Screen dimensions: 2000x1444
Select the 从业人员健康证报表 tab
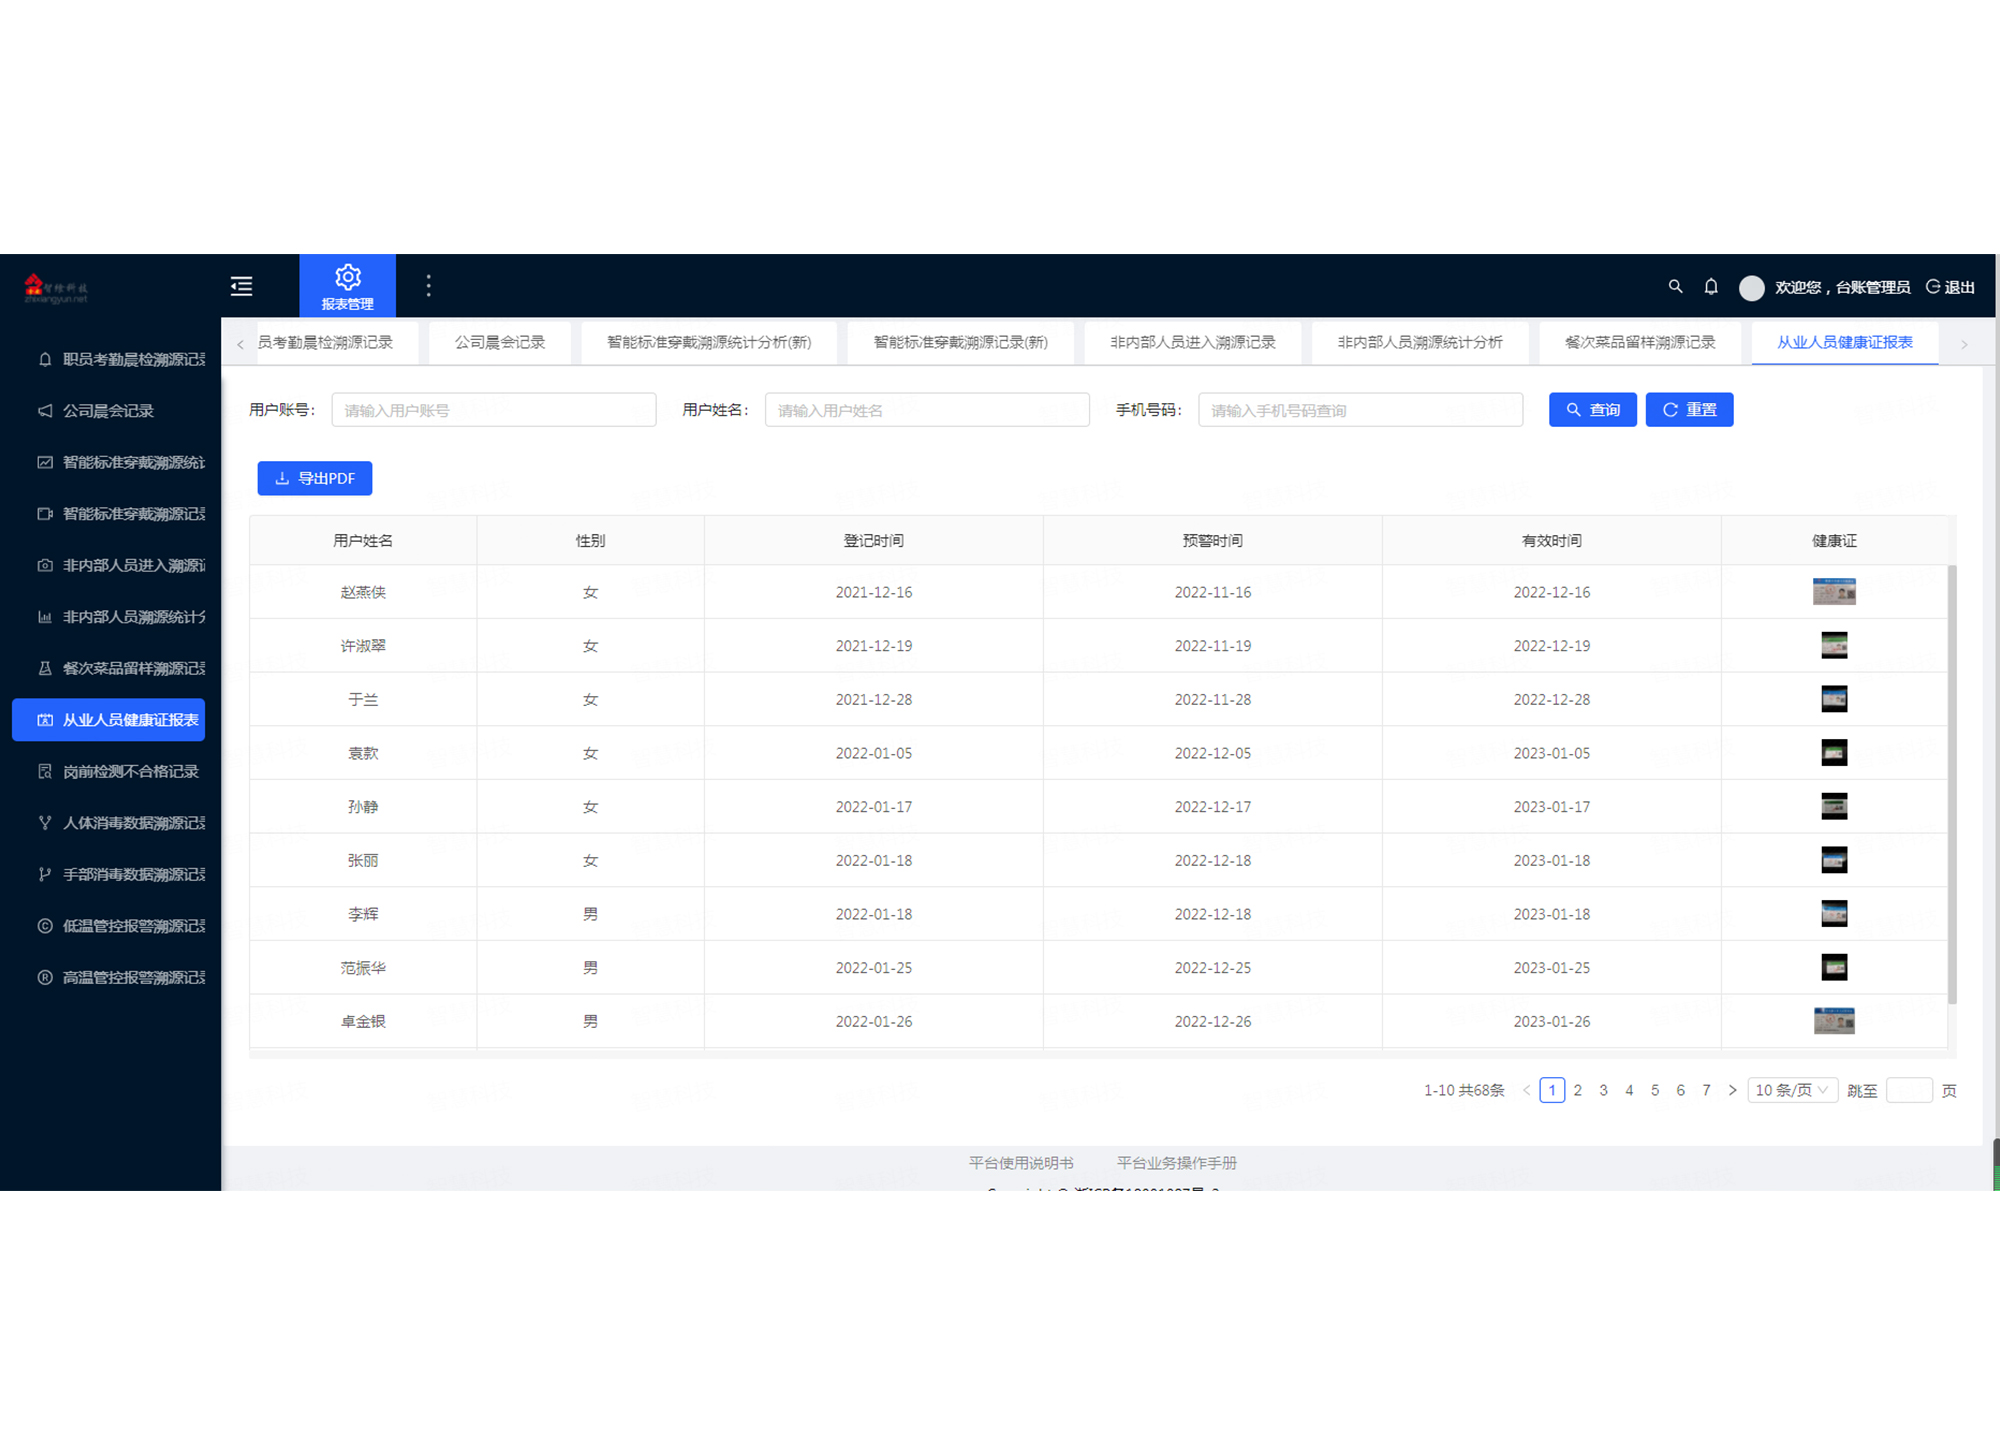pos(1845,342)
